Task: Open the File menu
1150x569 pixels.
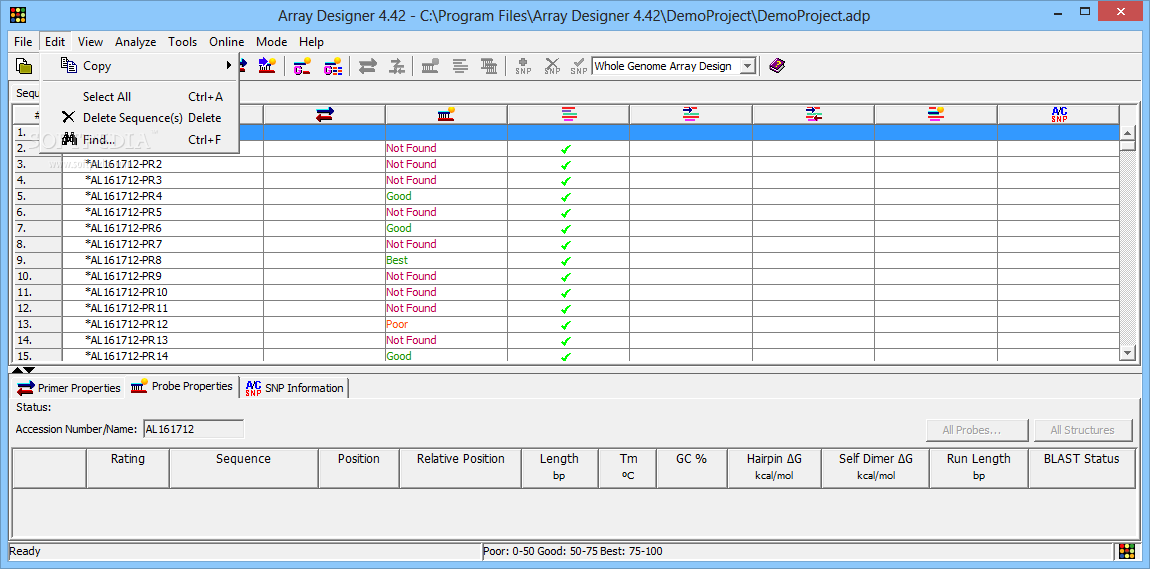Action: 23,42
